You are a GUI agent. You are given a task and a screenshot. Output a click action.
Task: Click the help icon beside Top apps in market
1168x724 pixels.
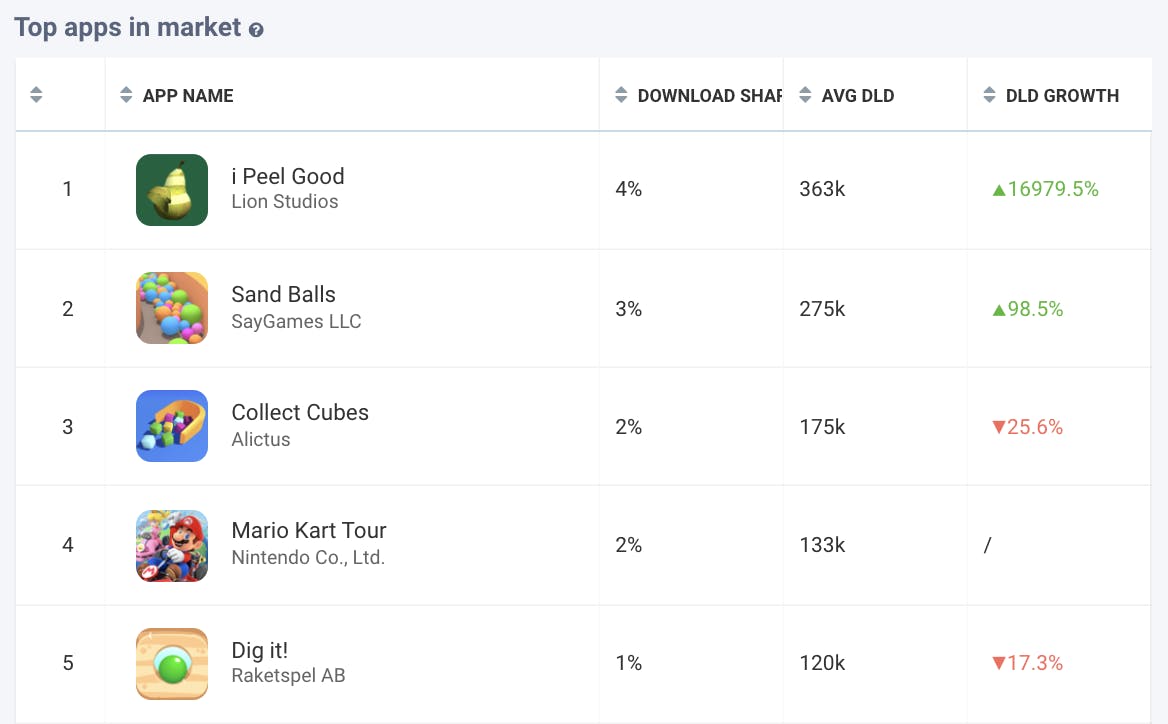256,30
